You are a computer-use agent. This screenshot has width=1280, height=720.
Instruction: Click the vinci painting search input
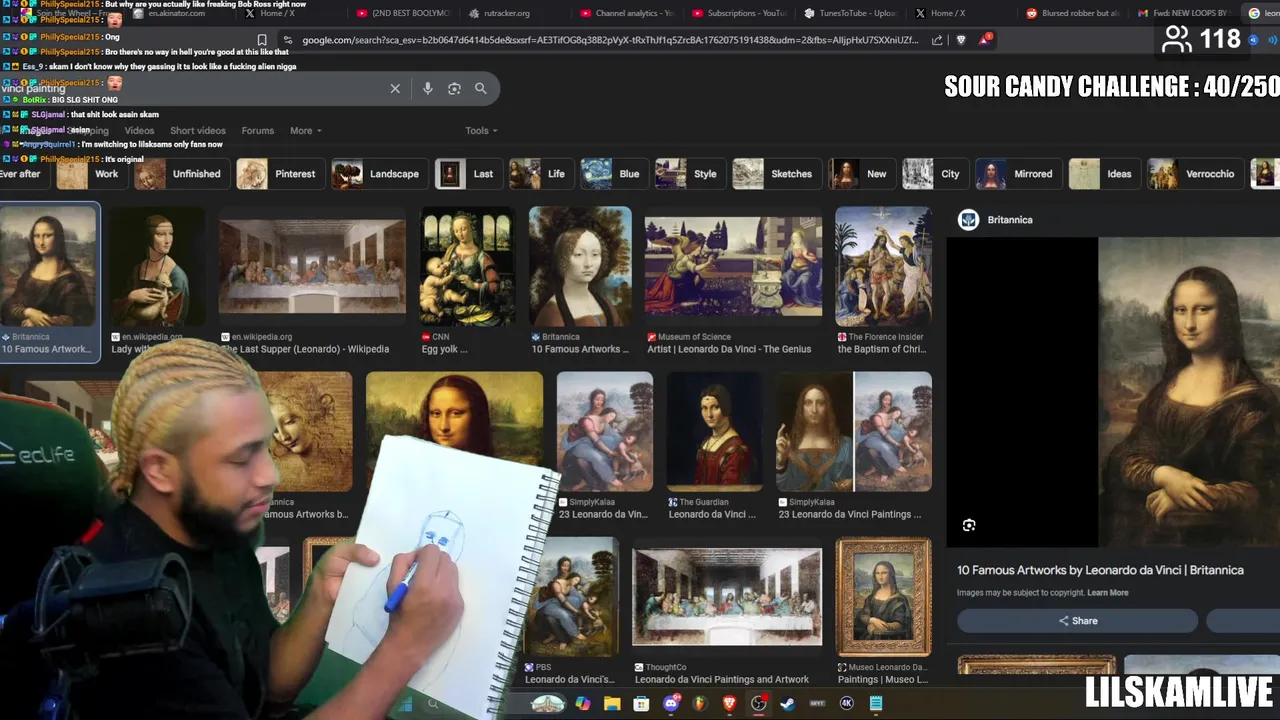pyautogui.click(x=190, y=88)
